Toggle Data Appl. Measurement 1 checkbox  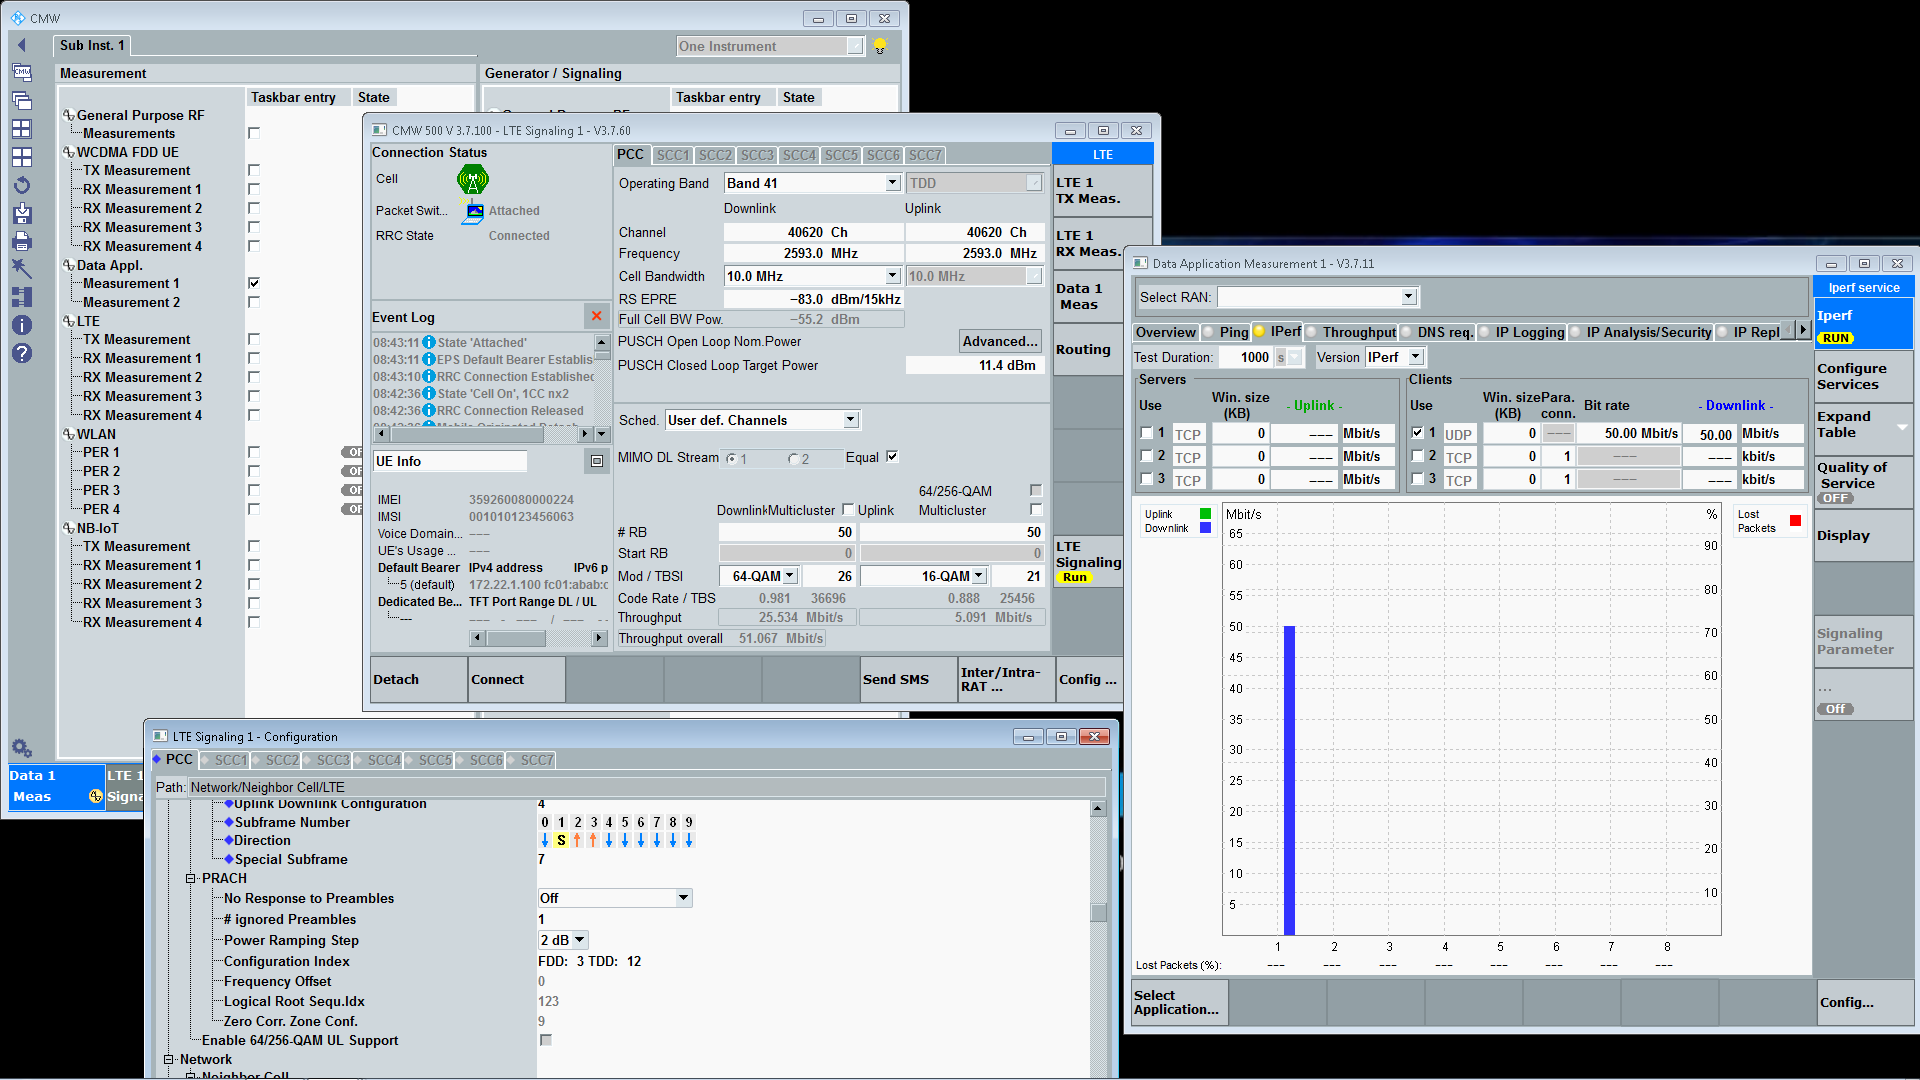pyautogui.click(x=254, y=284)
